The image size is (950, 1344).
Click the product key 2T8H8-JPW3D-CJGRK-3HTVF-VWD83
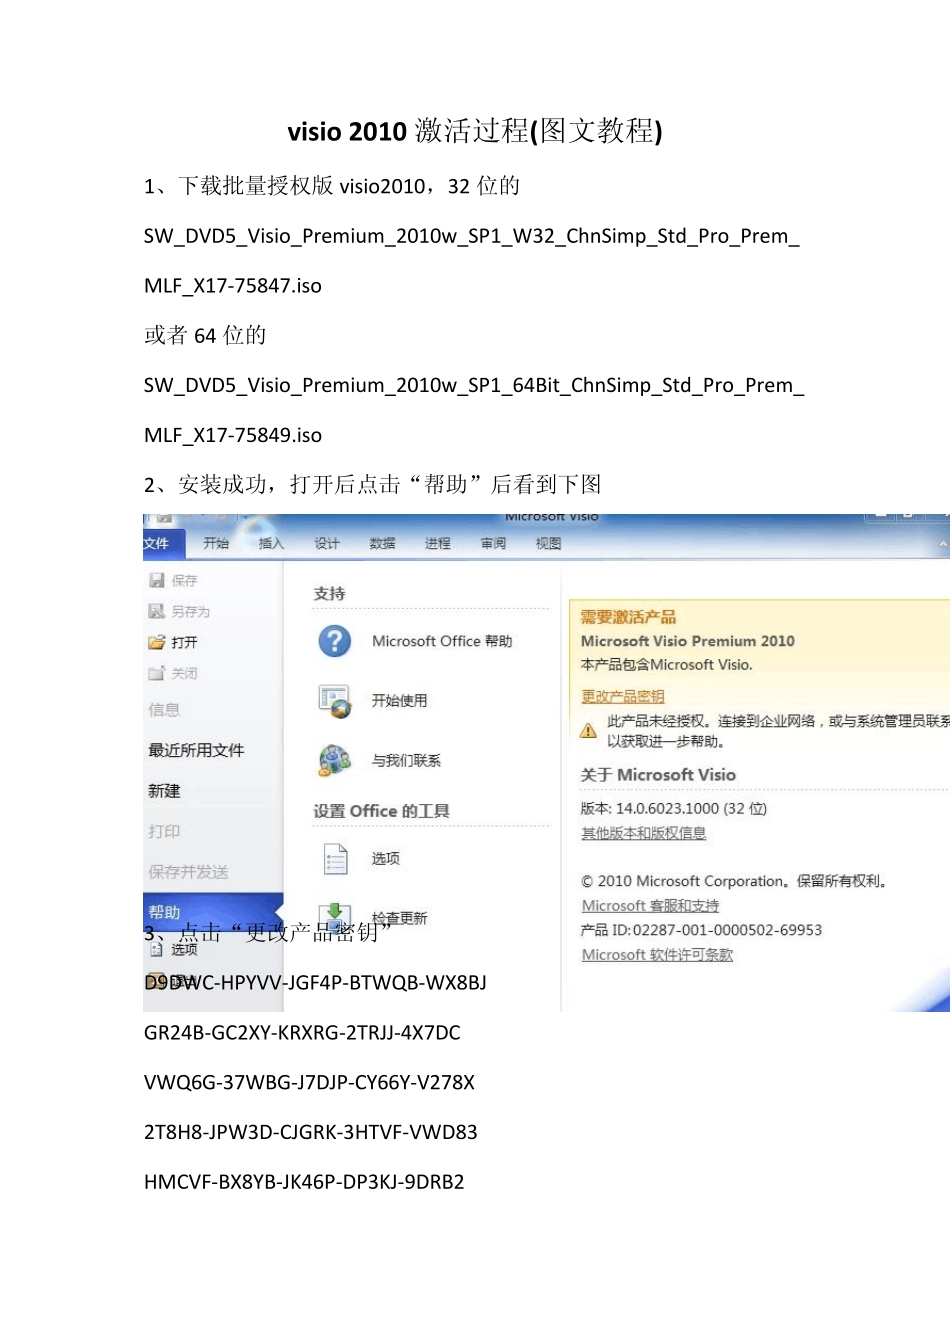[x=311, y=1133]
